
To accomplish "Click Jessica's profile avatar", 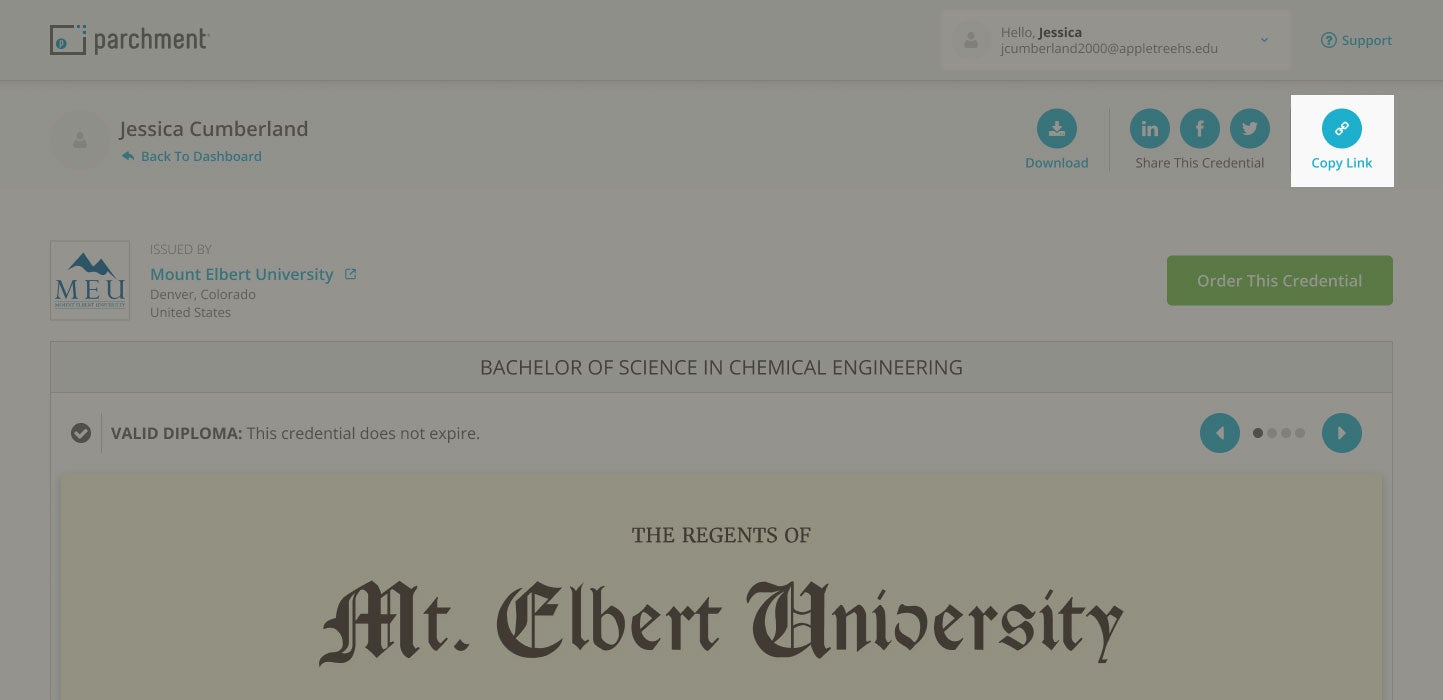I will [79, 140].
